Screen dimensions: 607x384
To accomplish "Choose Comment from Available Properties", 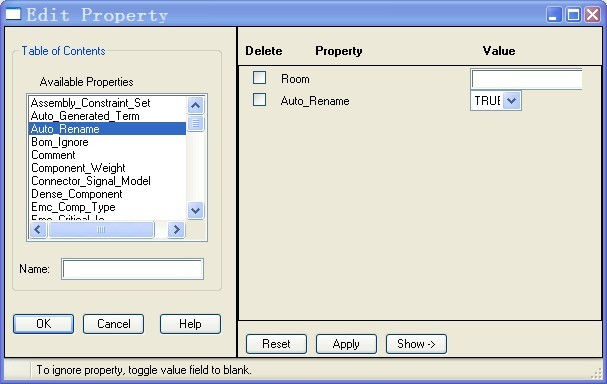I will (107, 155).
